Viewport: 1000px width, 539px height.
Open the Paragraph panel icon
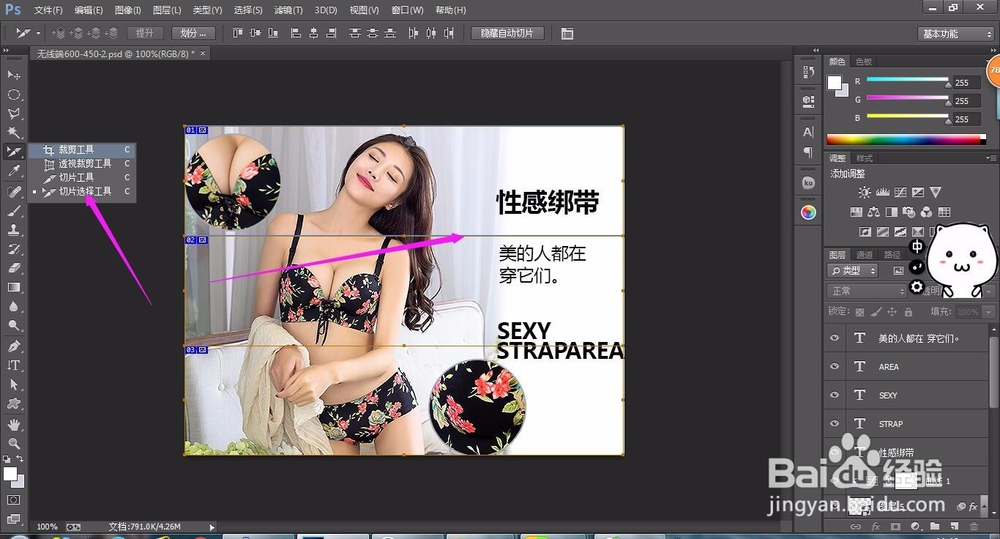(x=808, y=152)
